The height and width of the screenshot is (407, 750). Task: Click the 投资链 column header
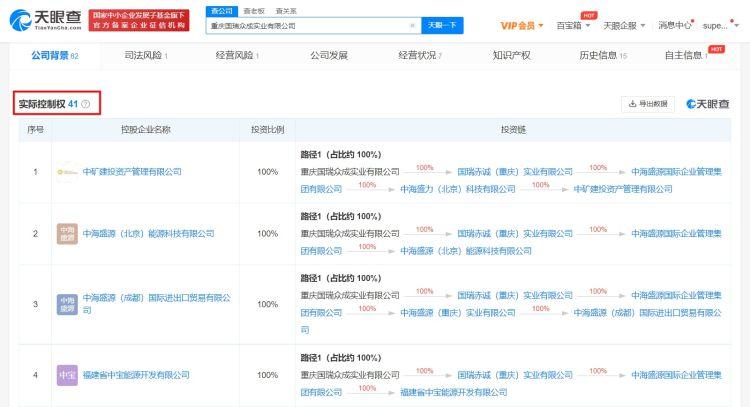coord(513,130)
